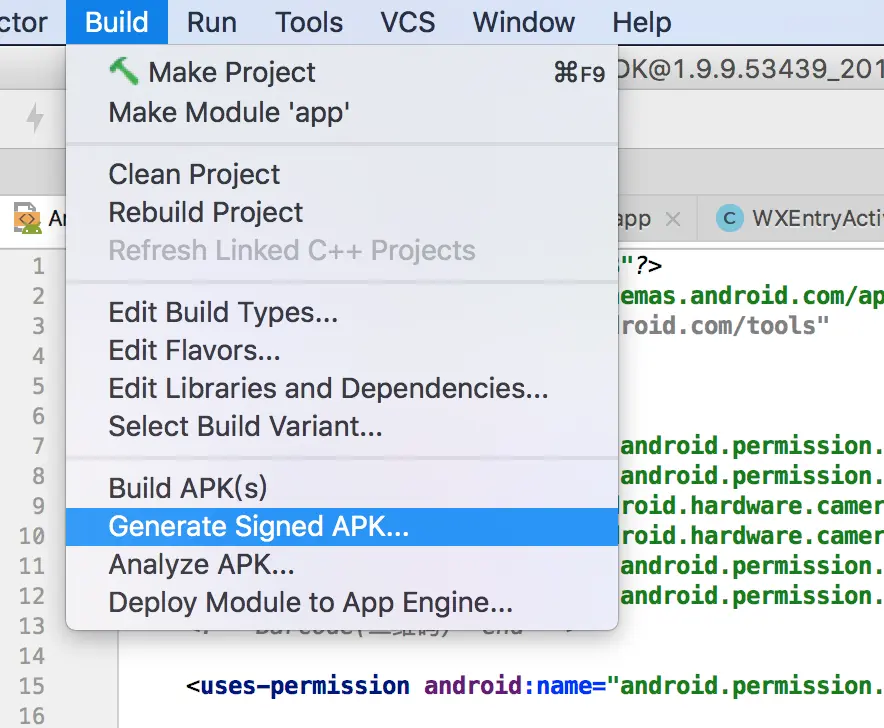Choose Select Build Variant
This screenshot has width=884, height=728.
pos(245,427)
